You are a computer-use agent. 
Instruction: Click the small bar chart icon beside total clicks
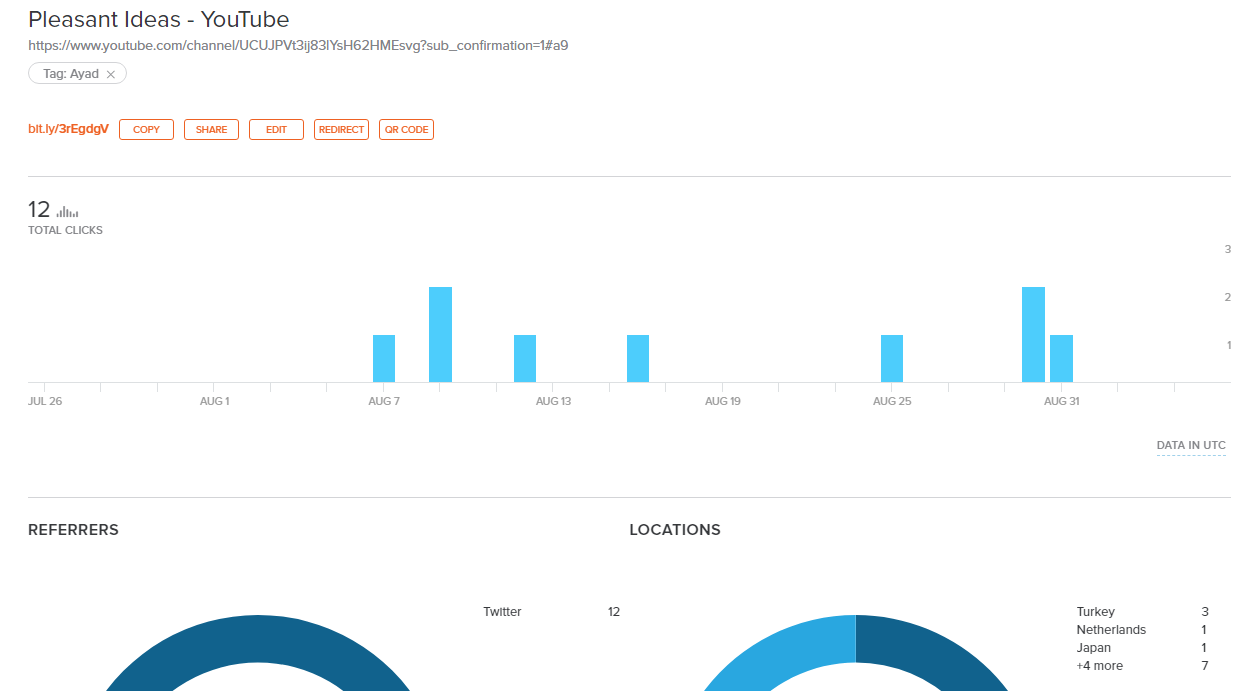pos(67,211)
